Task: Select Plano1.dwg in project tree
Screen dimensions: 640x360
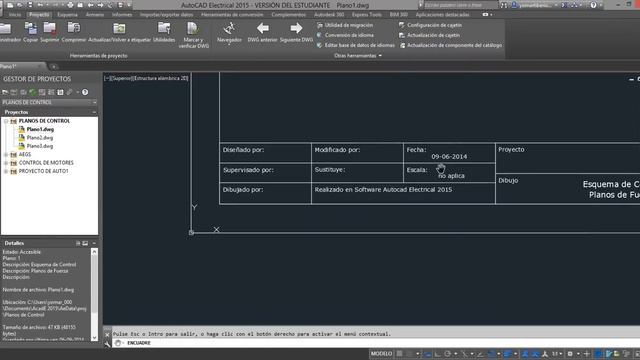Action: (x=40, y=129)
